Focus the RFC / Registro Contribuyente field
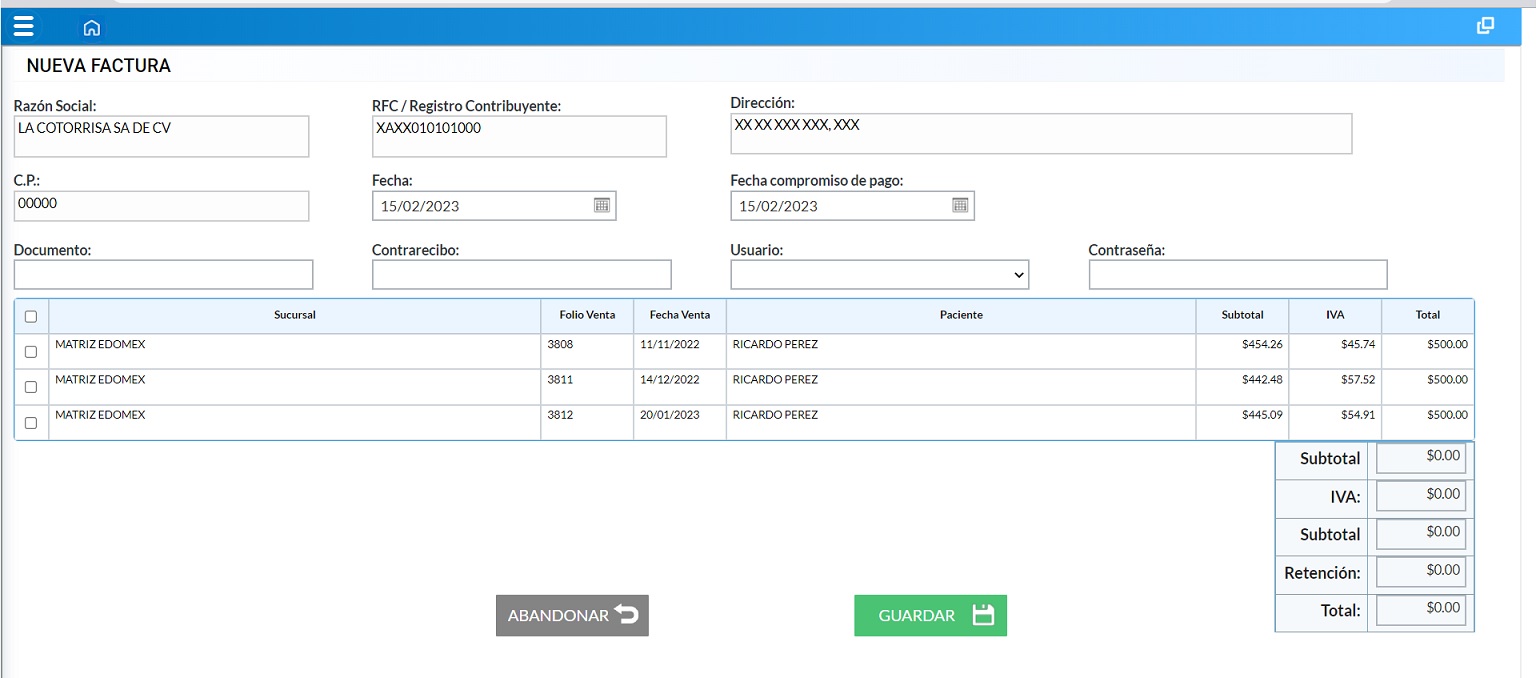The width and height of the screenshot is (1540, 678). pos(519,136)
